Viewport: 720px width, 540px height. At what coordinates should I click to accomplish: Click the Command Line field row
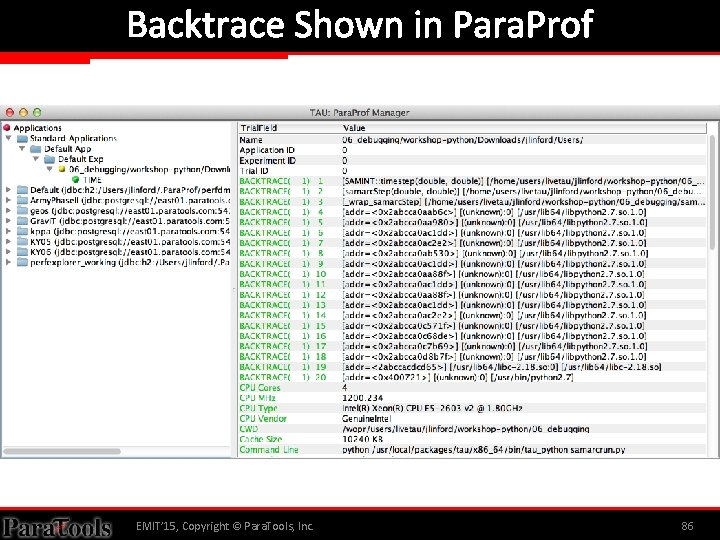click(472, 450)
